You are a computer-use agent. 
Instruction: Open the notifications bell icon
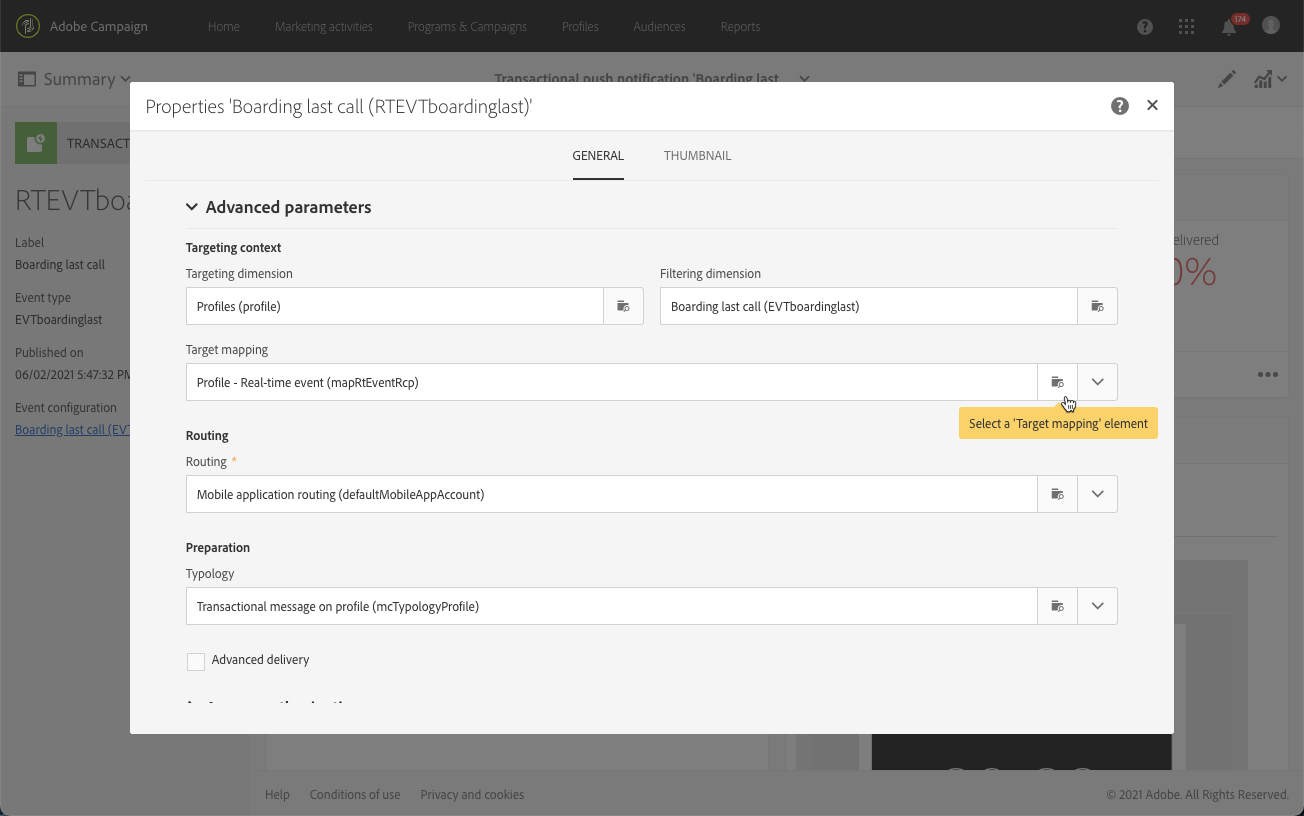point(1229,27)
